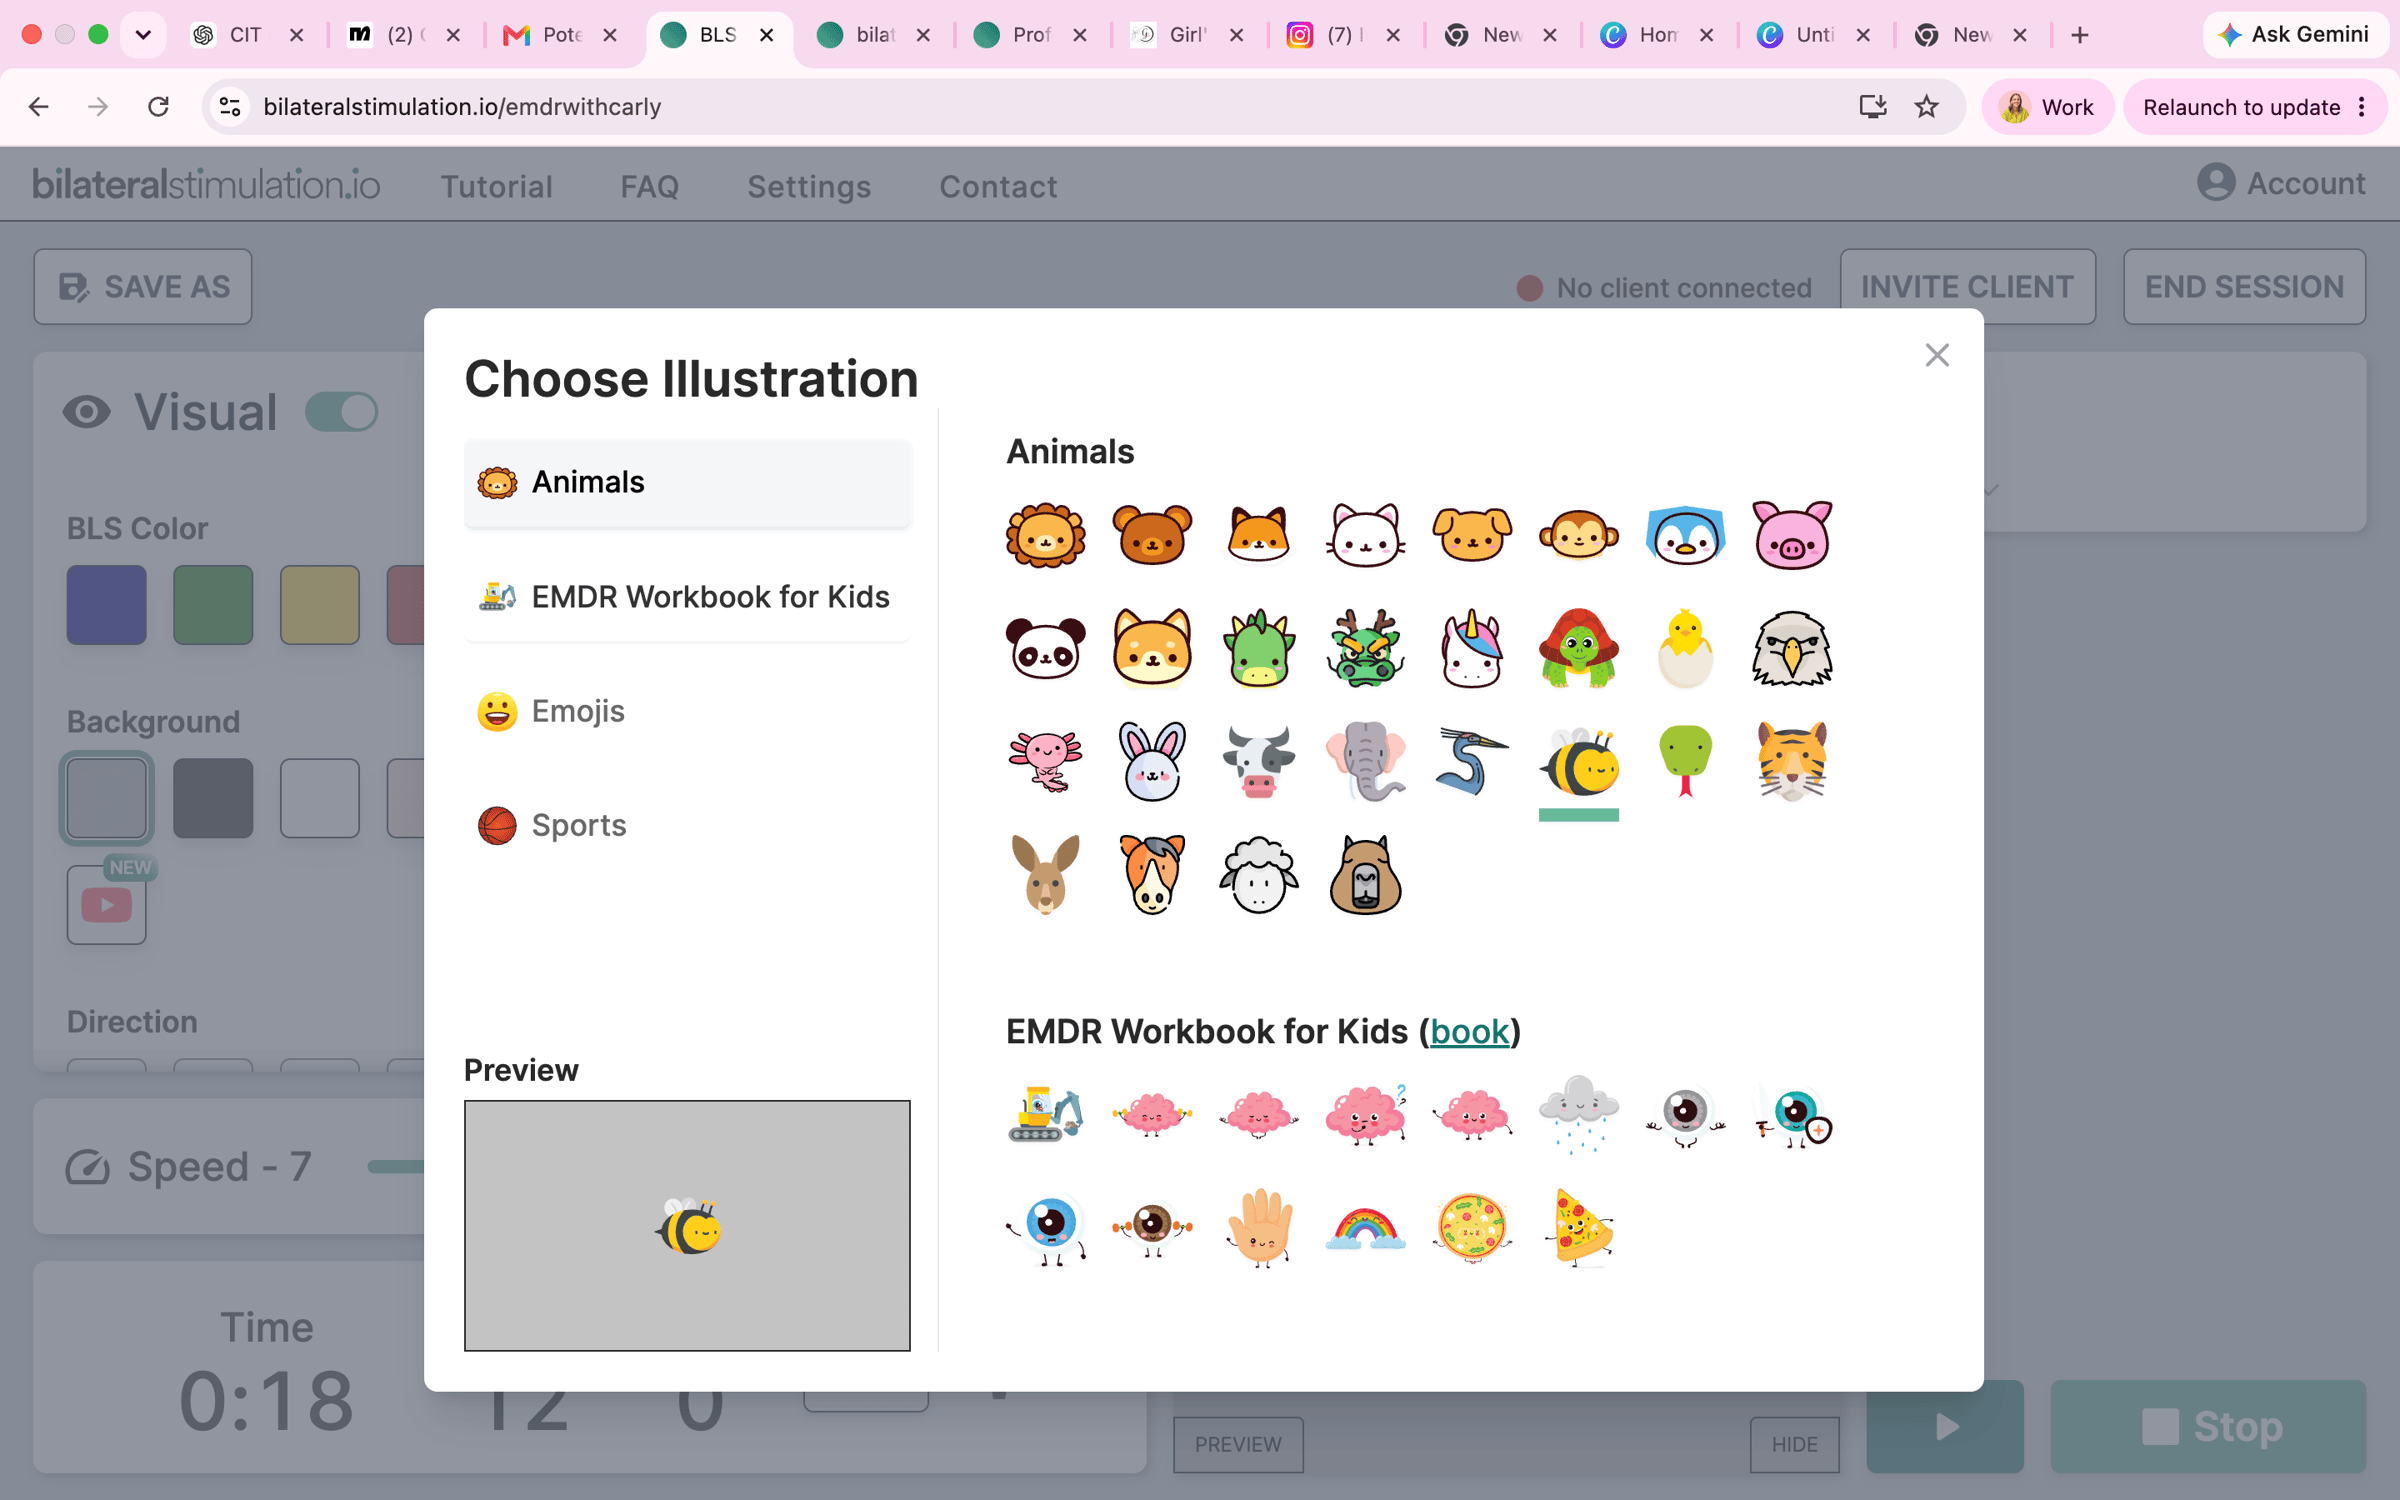
Task: Pick the rain cloud illustration
Action: [1579, 1114]
